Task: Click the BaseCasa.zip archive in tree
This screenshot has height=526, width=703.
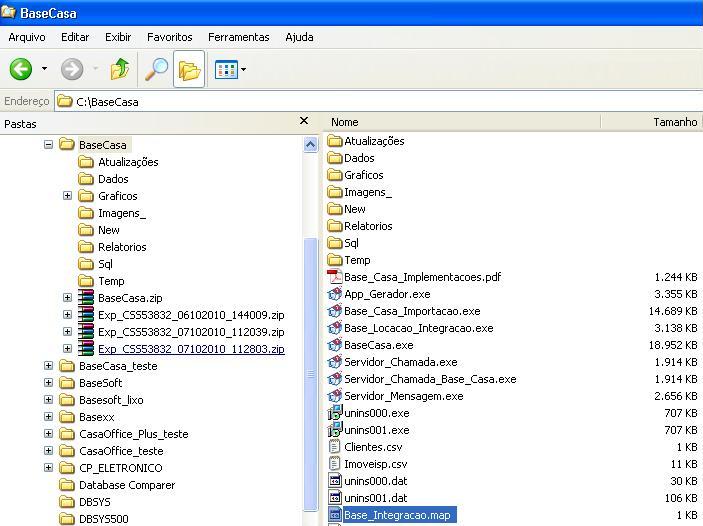Action: click(x=129, y=298)
